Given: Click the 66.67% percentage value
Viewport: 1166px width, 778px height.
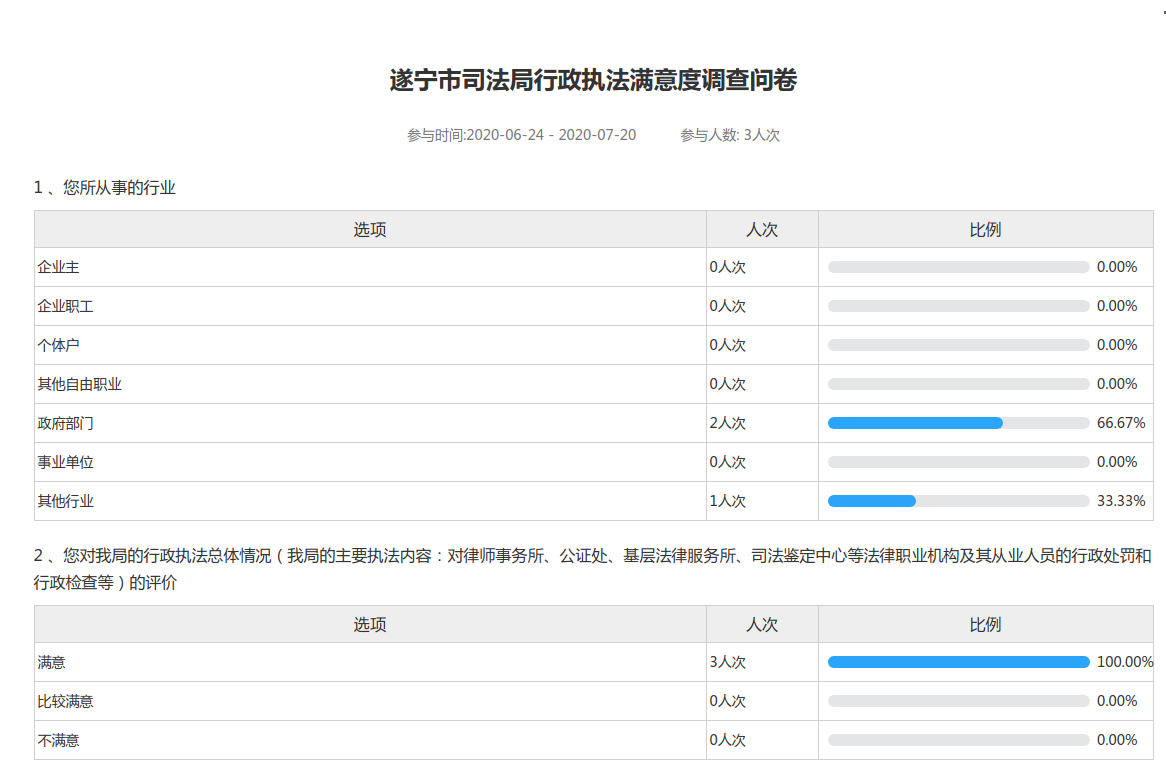Looking at the screenshot, I should 1120,423.
